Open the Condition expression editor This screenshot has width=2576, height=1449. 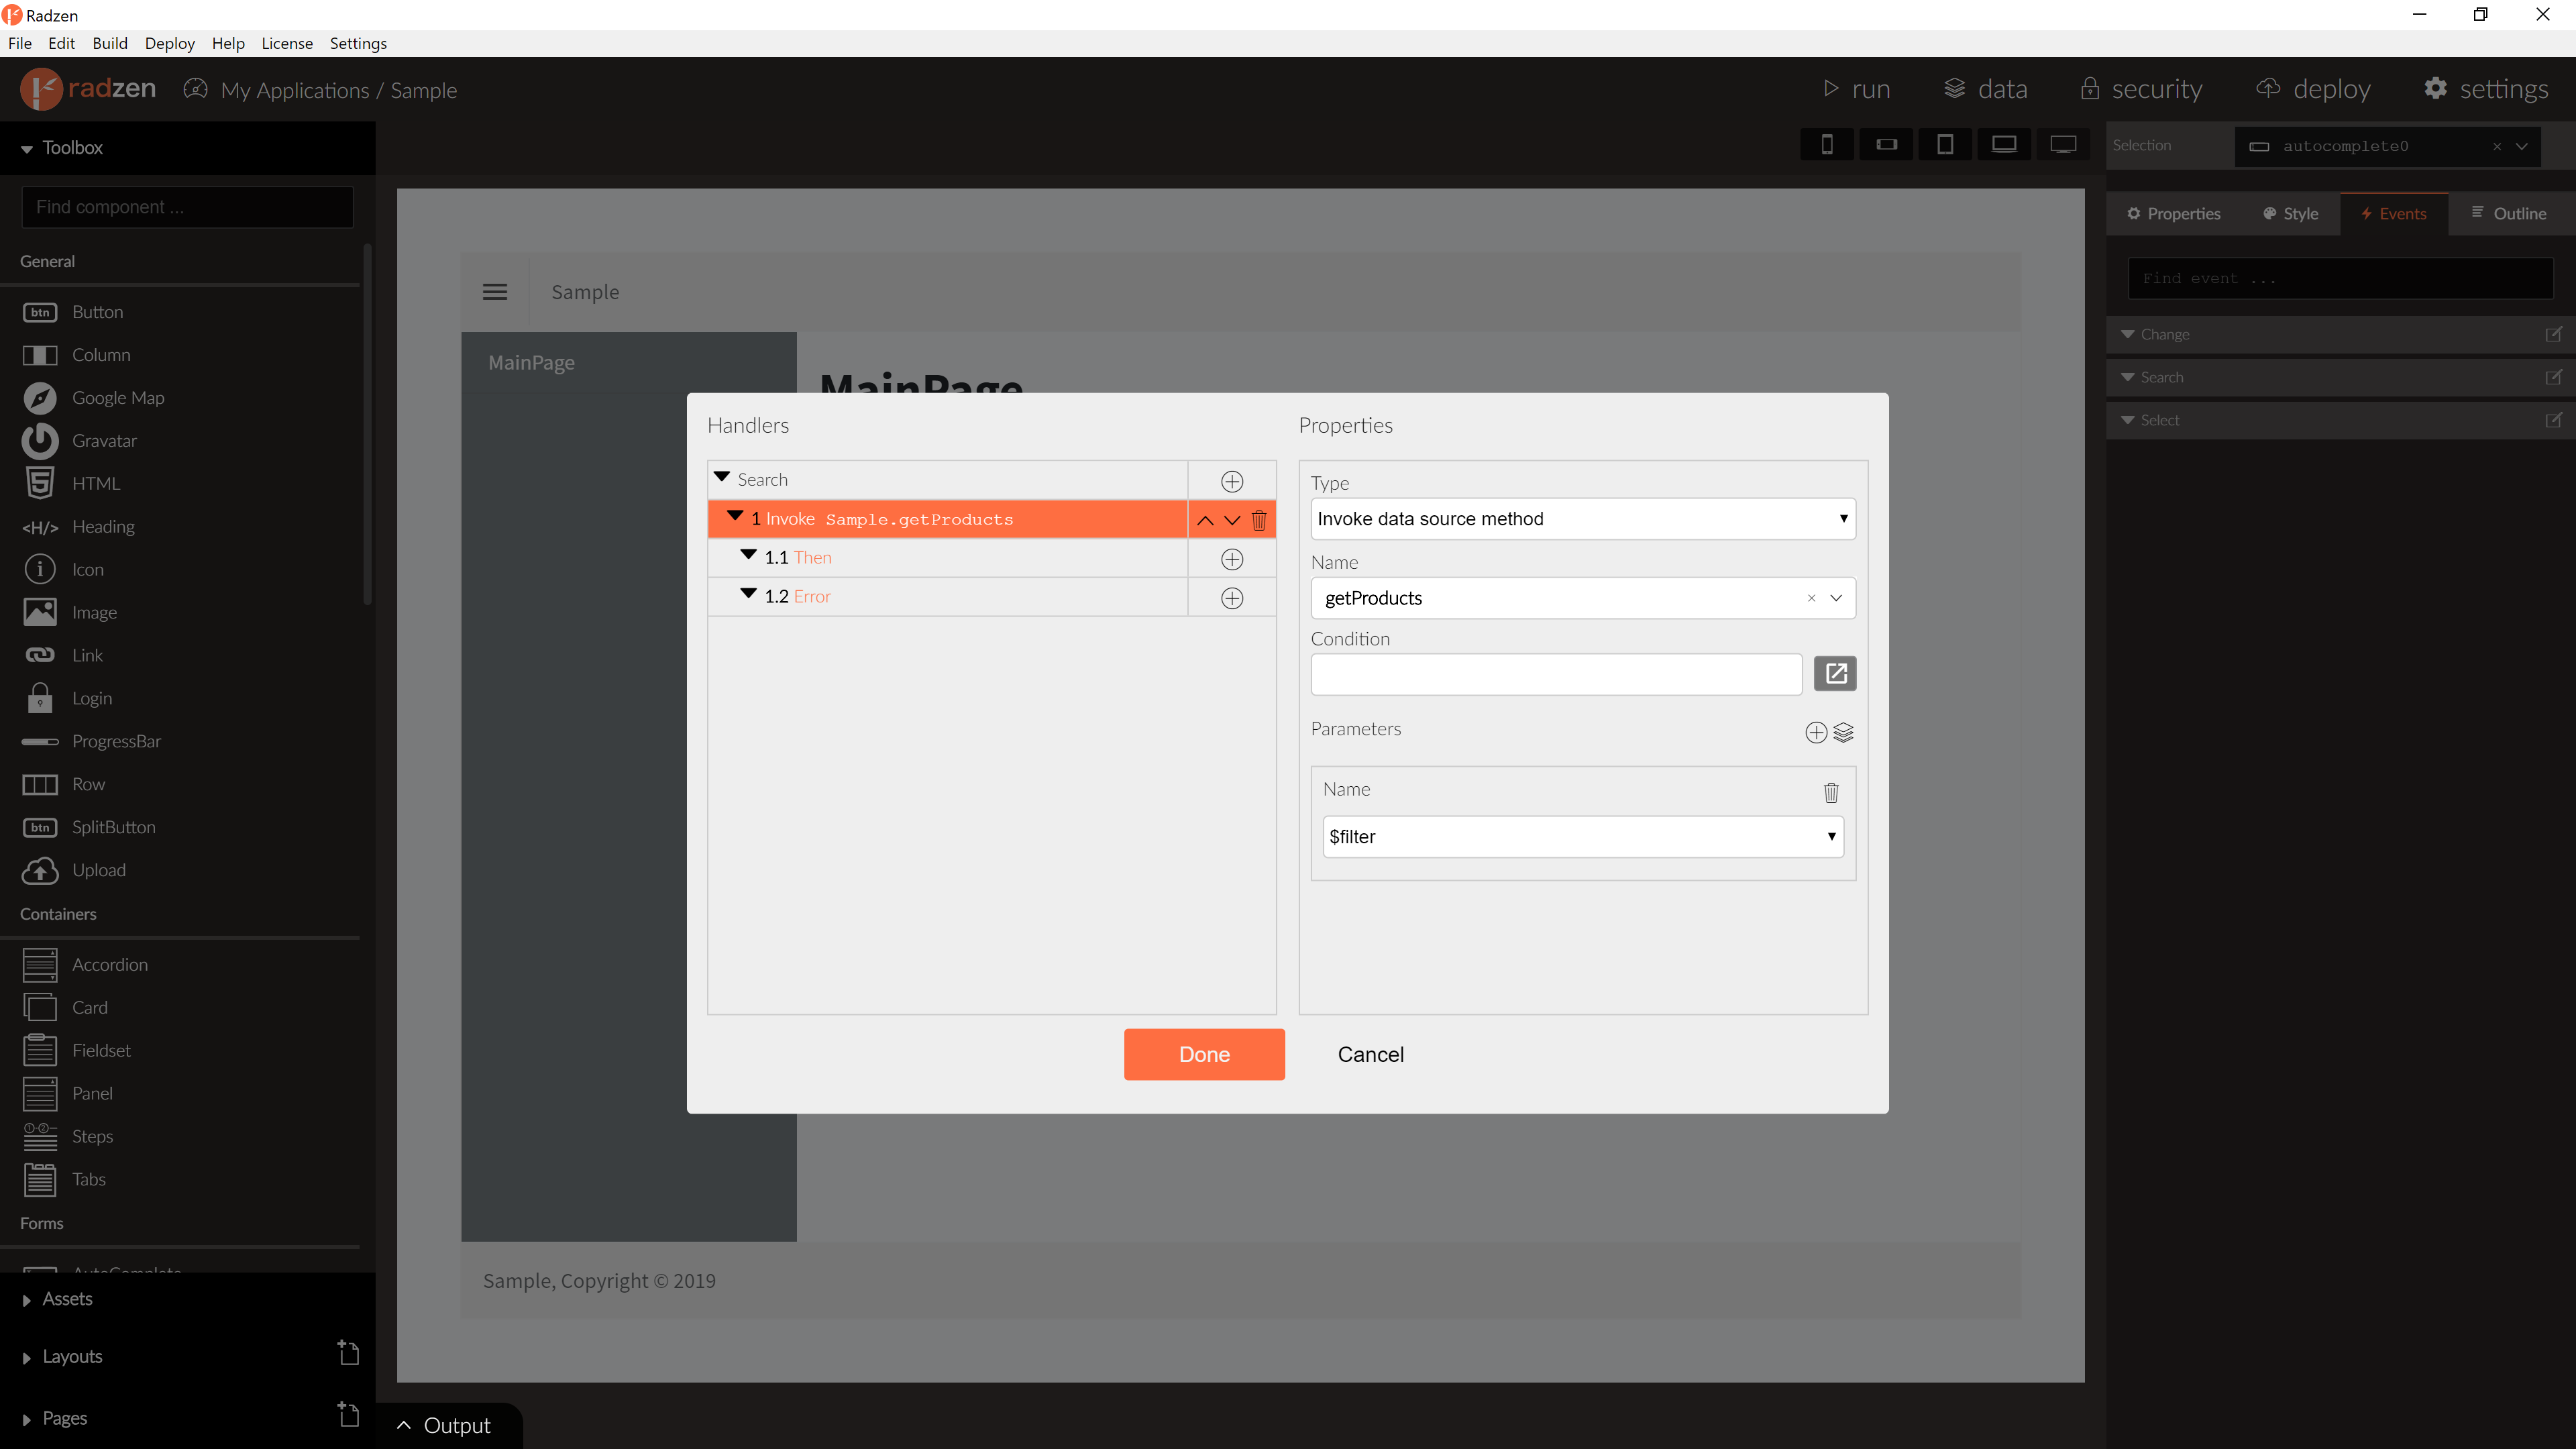coord(1835,674)
